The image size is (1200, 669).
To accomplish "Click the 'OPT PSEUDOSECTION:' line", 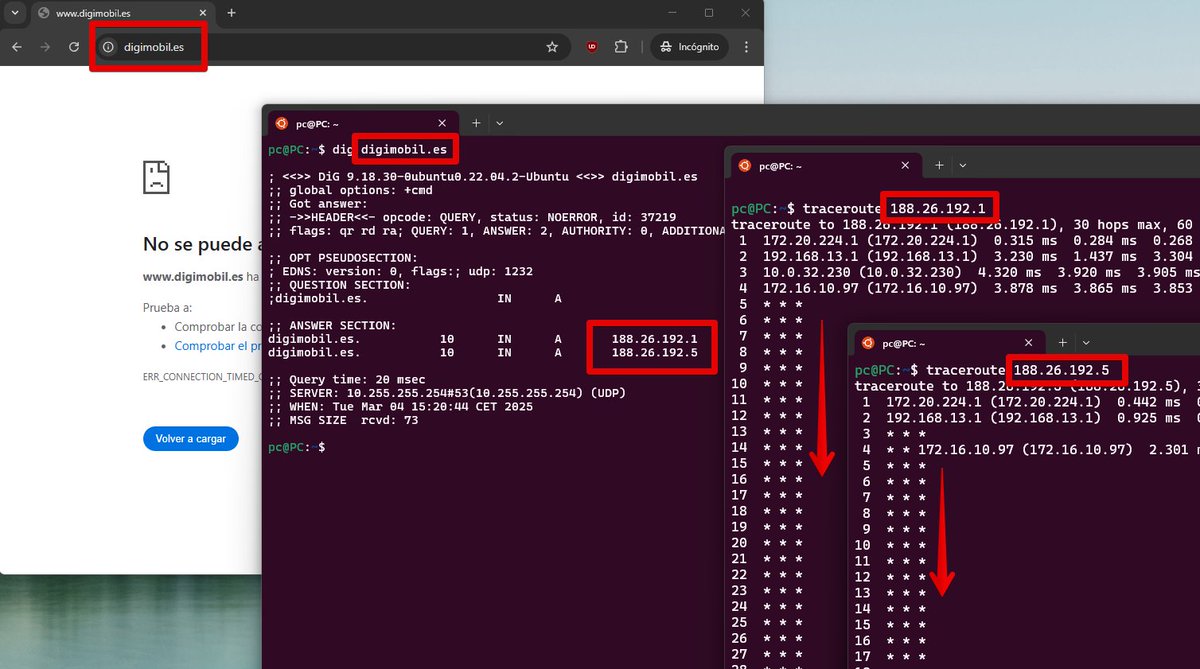I will (343, 257).
